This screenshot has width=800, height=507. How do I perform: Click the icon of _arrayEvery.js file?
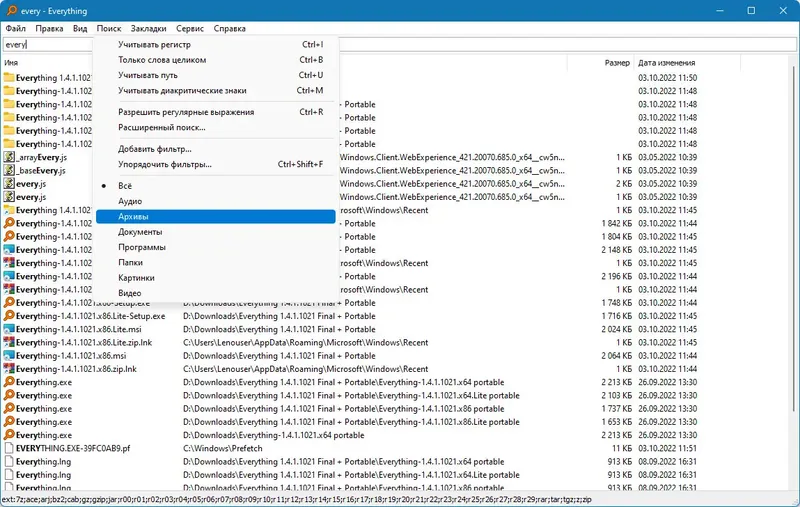[9, 157]
